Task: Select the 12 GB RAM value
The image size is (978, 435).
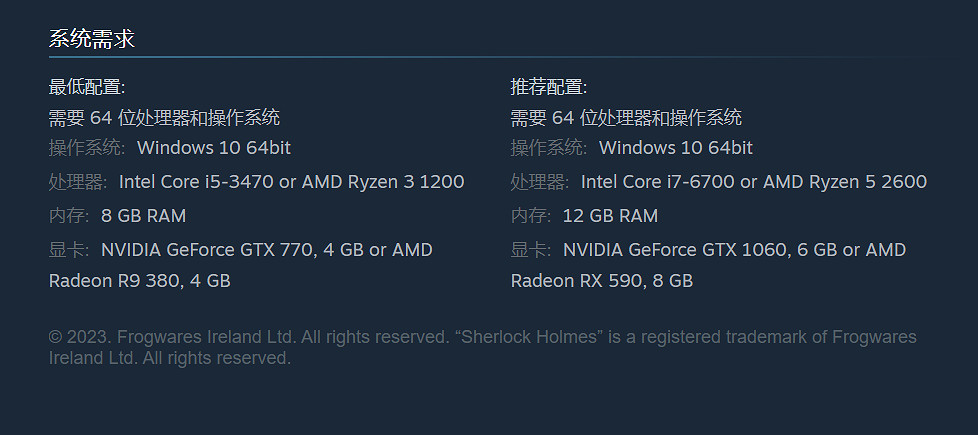Action: (x=610, y=216)
